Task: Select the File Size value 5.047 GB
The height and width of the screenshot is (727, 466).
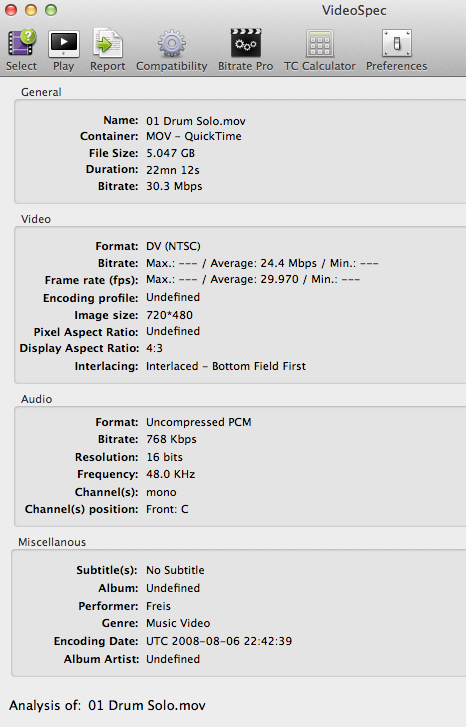Action: [171, 153]
